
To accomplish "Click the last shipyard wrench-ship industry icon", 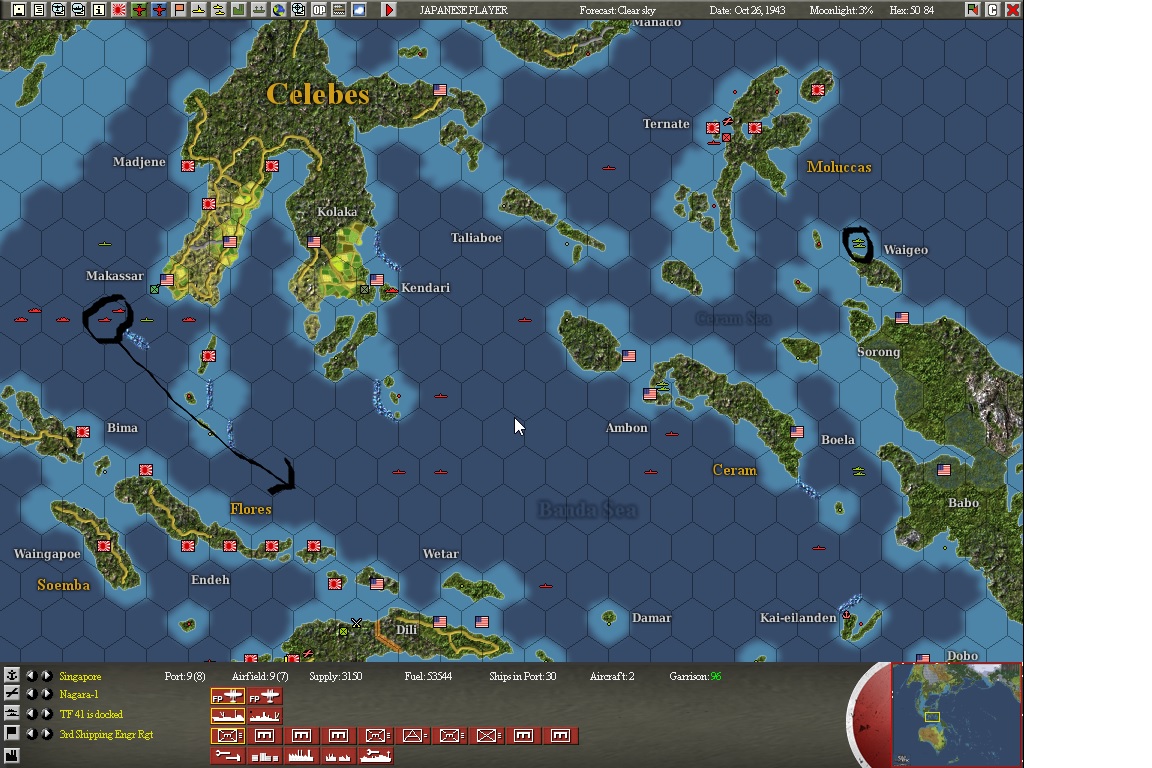I will (375, 755).
